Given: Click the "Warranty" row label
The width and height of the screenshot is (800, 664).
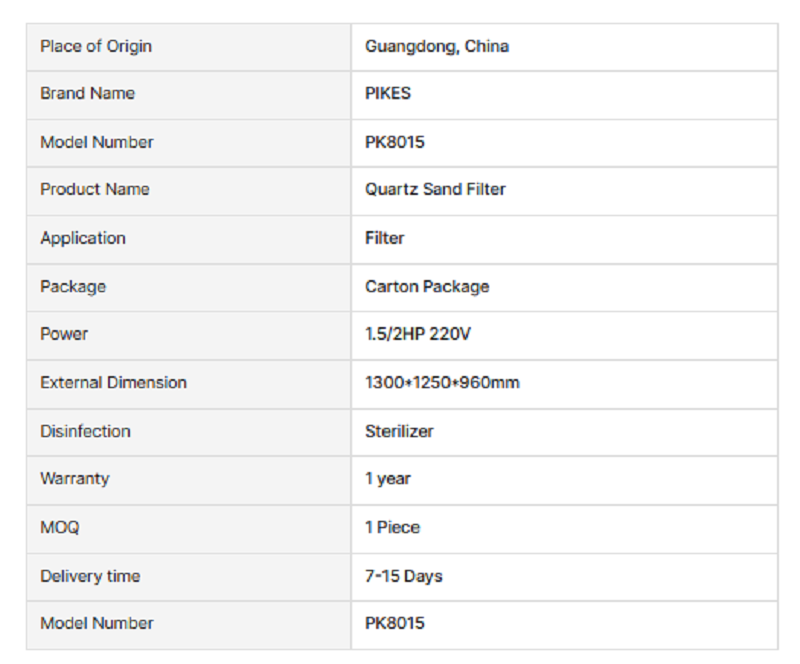Looking at the screenshot, I should click(75, 478).
